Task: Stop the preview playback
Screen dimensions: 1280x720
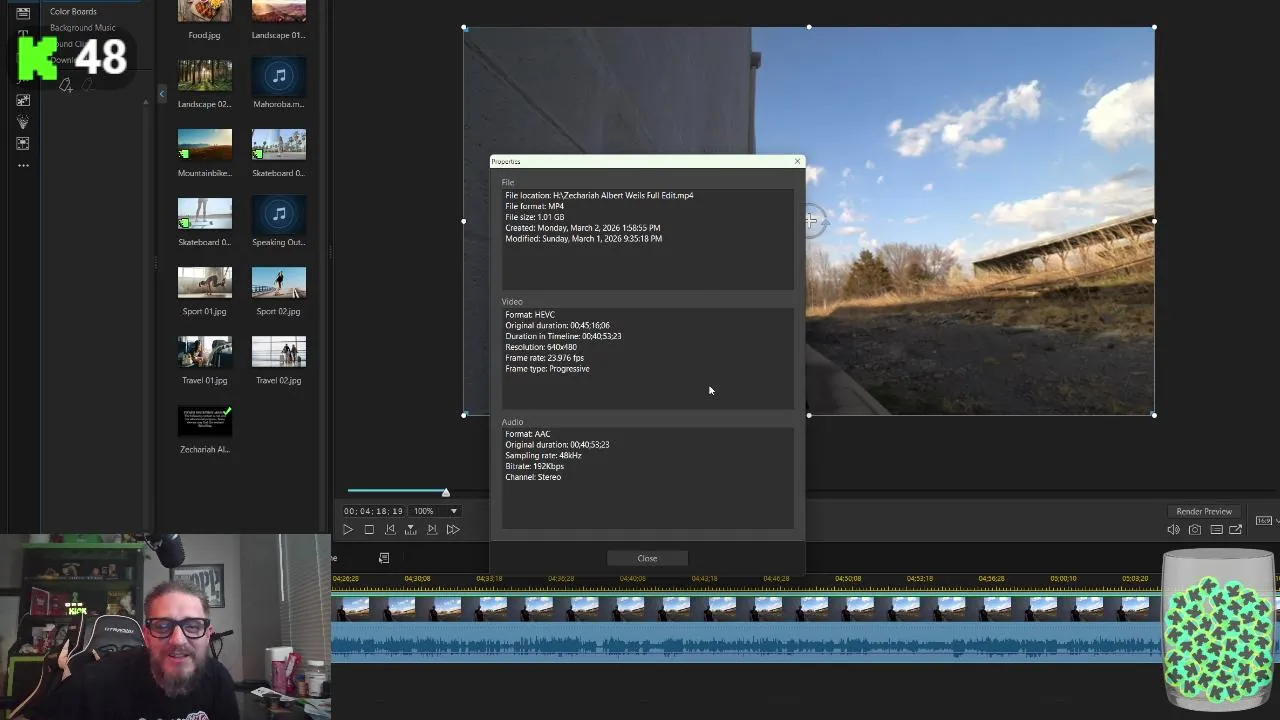Action: pos(369,530)
